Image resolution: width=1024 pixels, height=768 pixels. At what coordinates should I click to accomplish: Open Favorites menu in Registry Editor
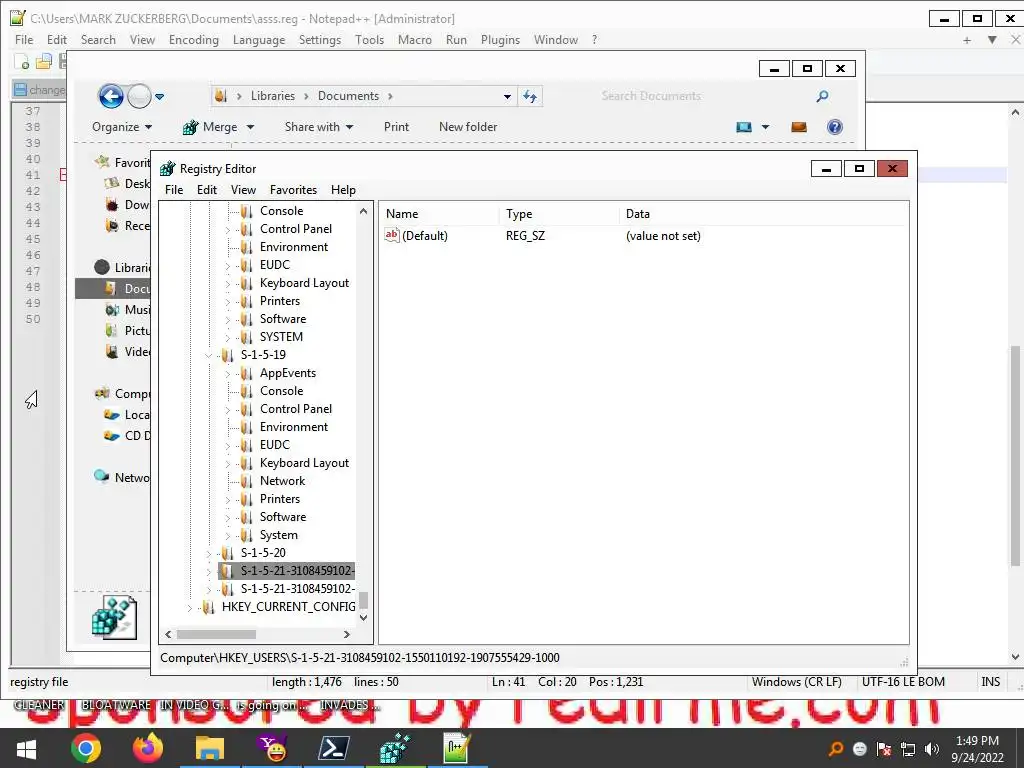(293, 190)
